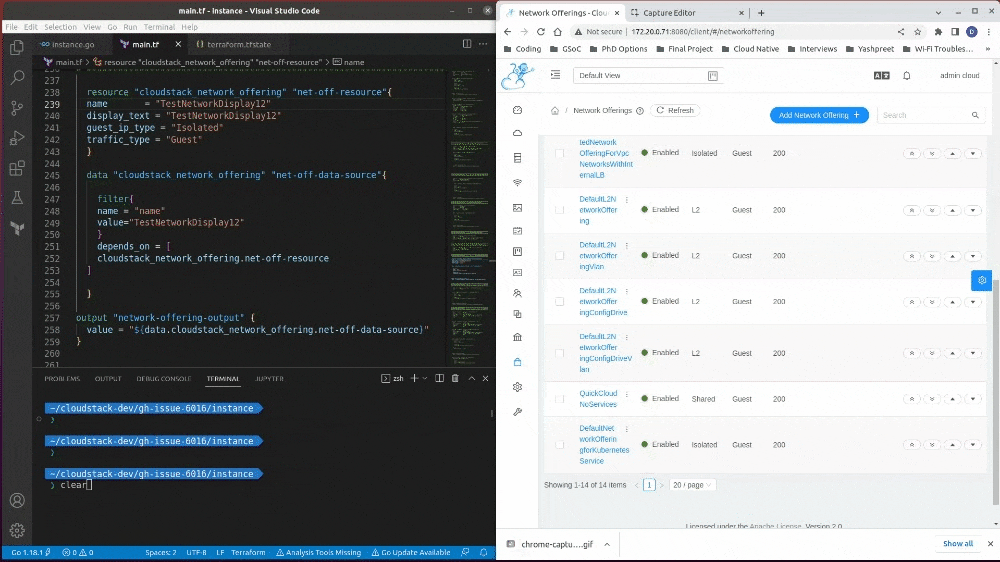Open the browser tab search chevron
Viewport: 1000px width, 562px height.
[938, 12]
